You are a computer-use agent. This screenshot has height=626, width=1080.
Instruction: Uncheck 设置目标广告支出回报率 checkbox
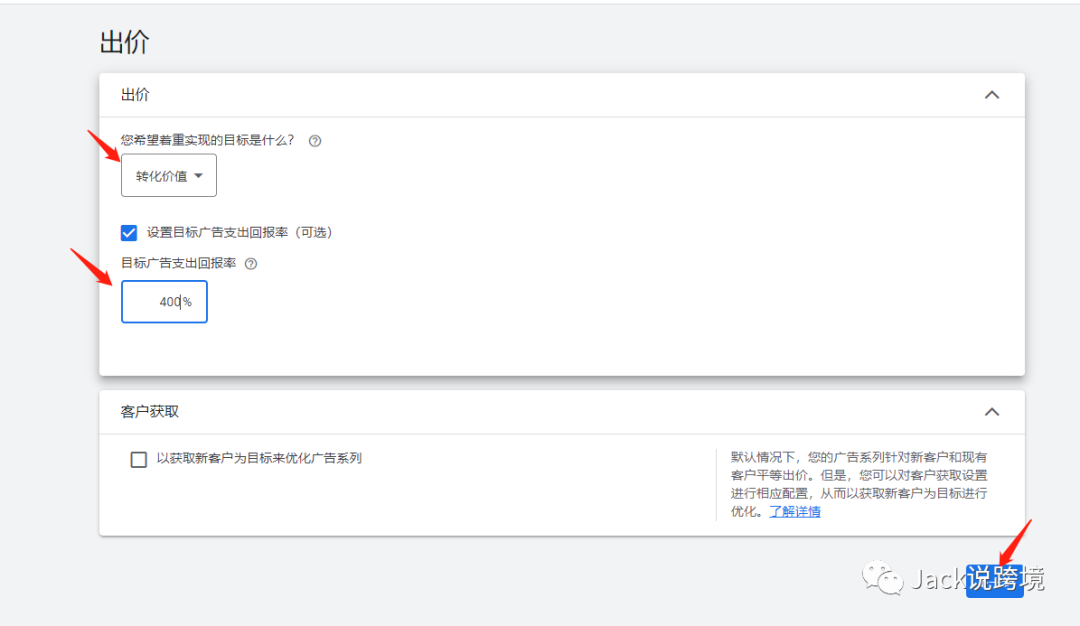click(x=129, y=233)
